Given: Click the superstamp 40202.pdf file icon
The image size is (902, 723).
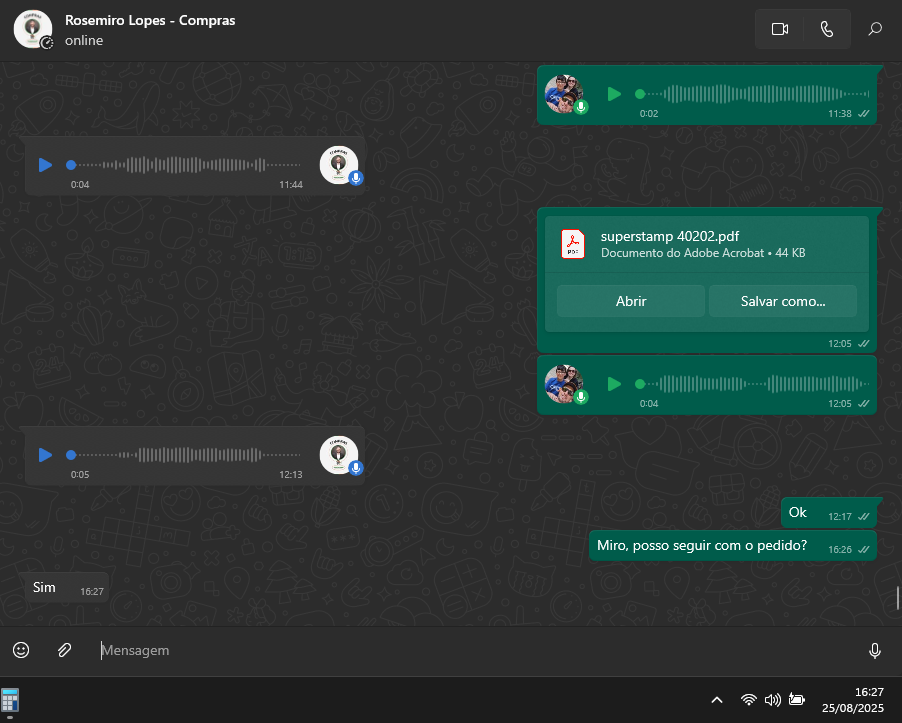Looking at the screenshot, I should [573, 245].
